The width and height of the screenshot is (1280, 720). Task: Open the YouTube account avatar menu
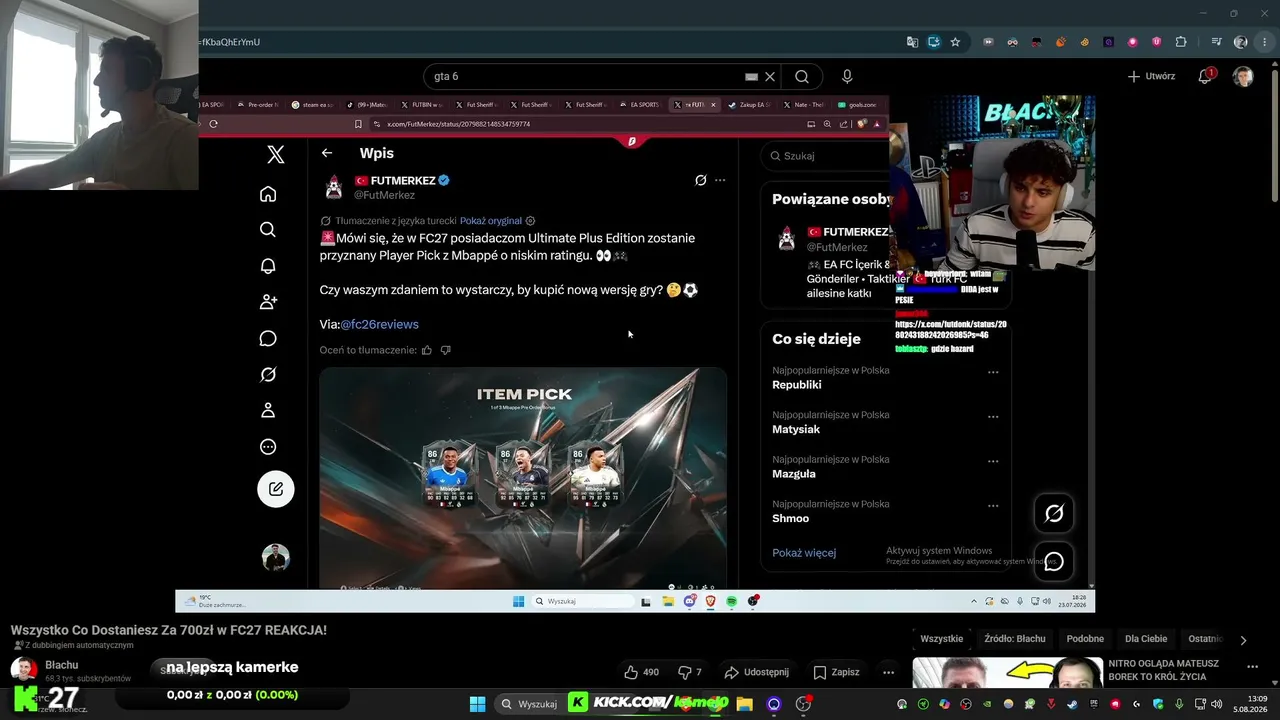tap(1243, 76)
